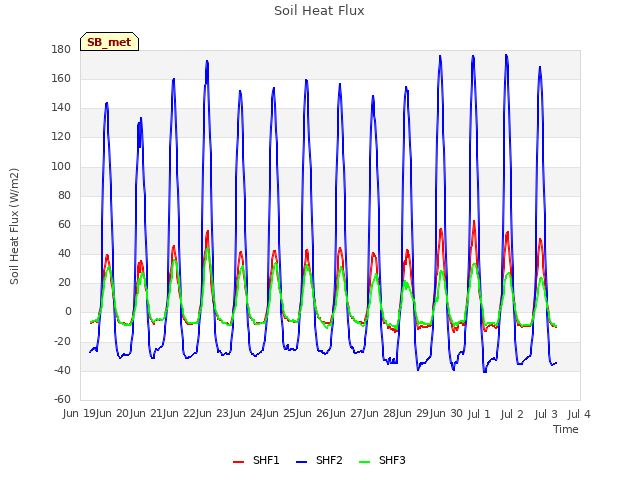
Task: Click the Jul 4 x-axis tick label
Action: (579, 414)
